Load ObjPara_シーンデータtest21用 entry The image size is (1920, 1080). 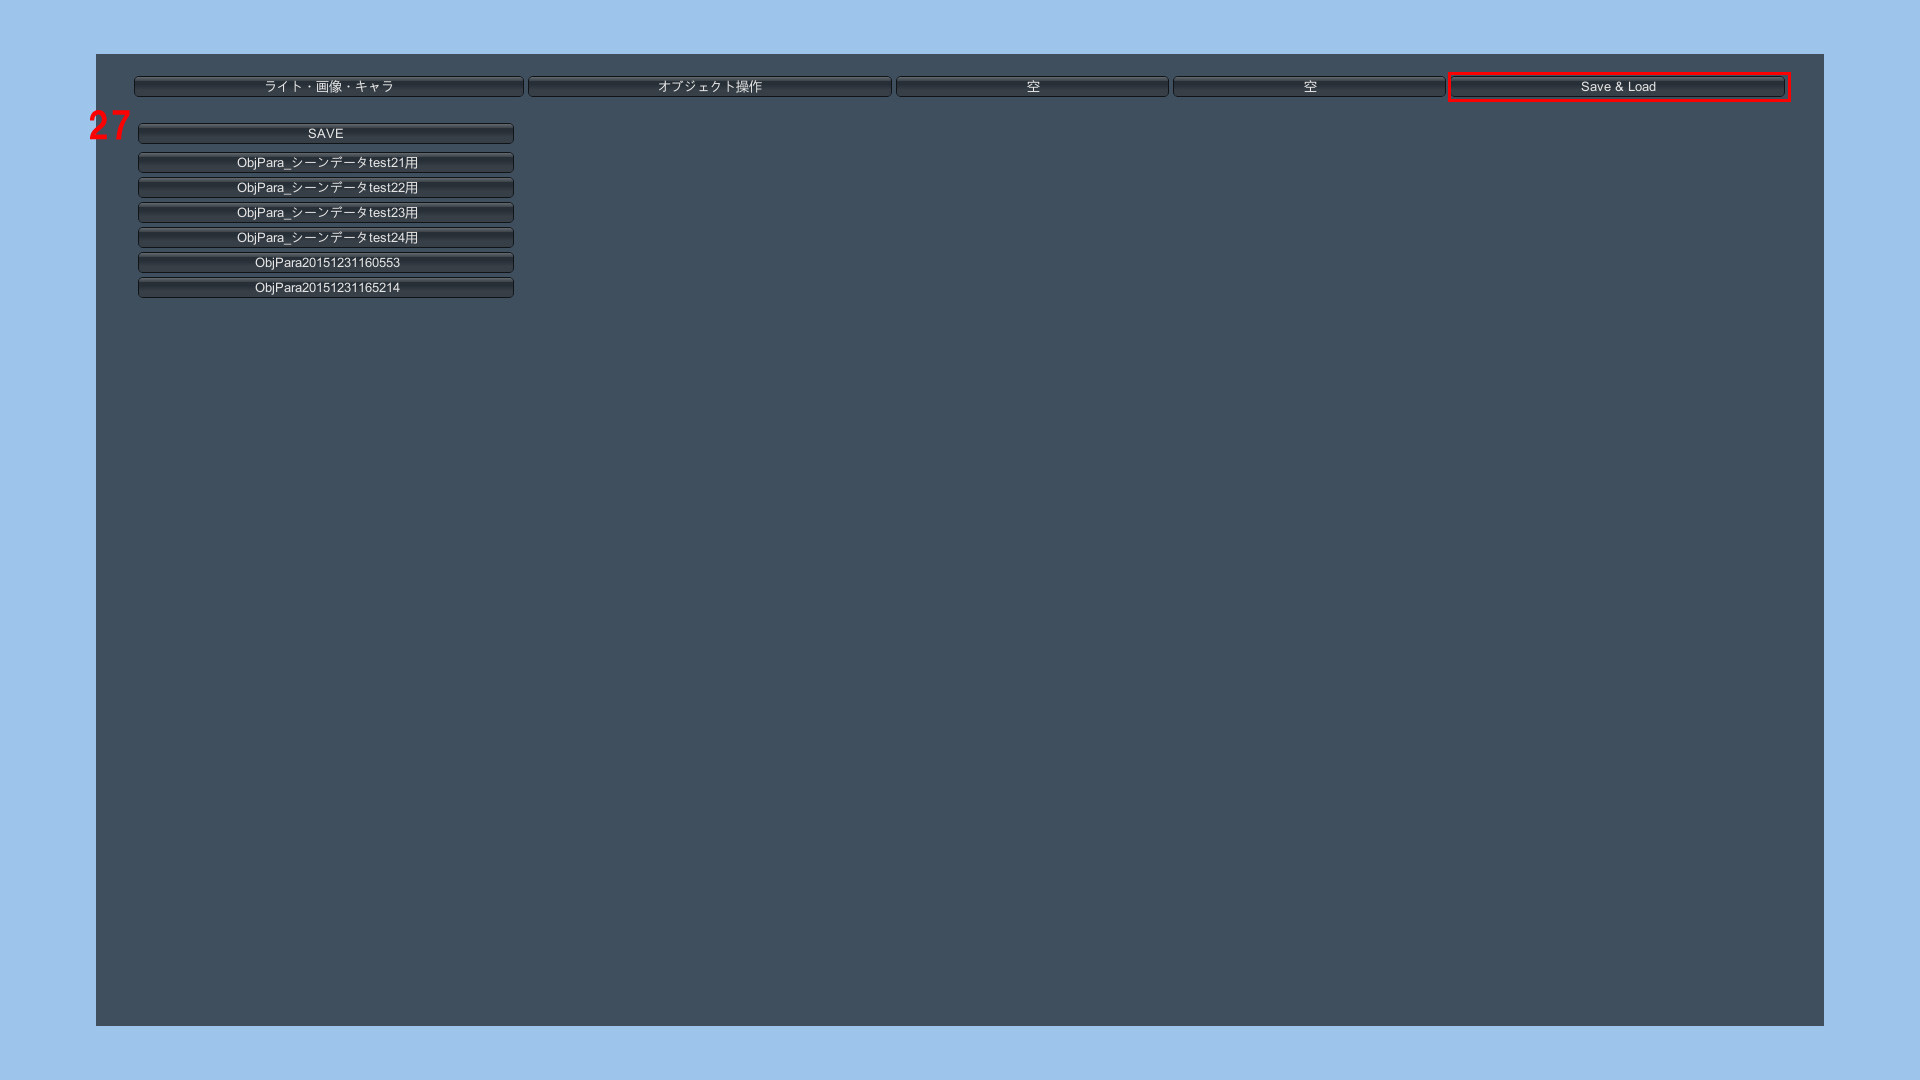326,163
